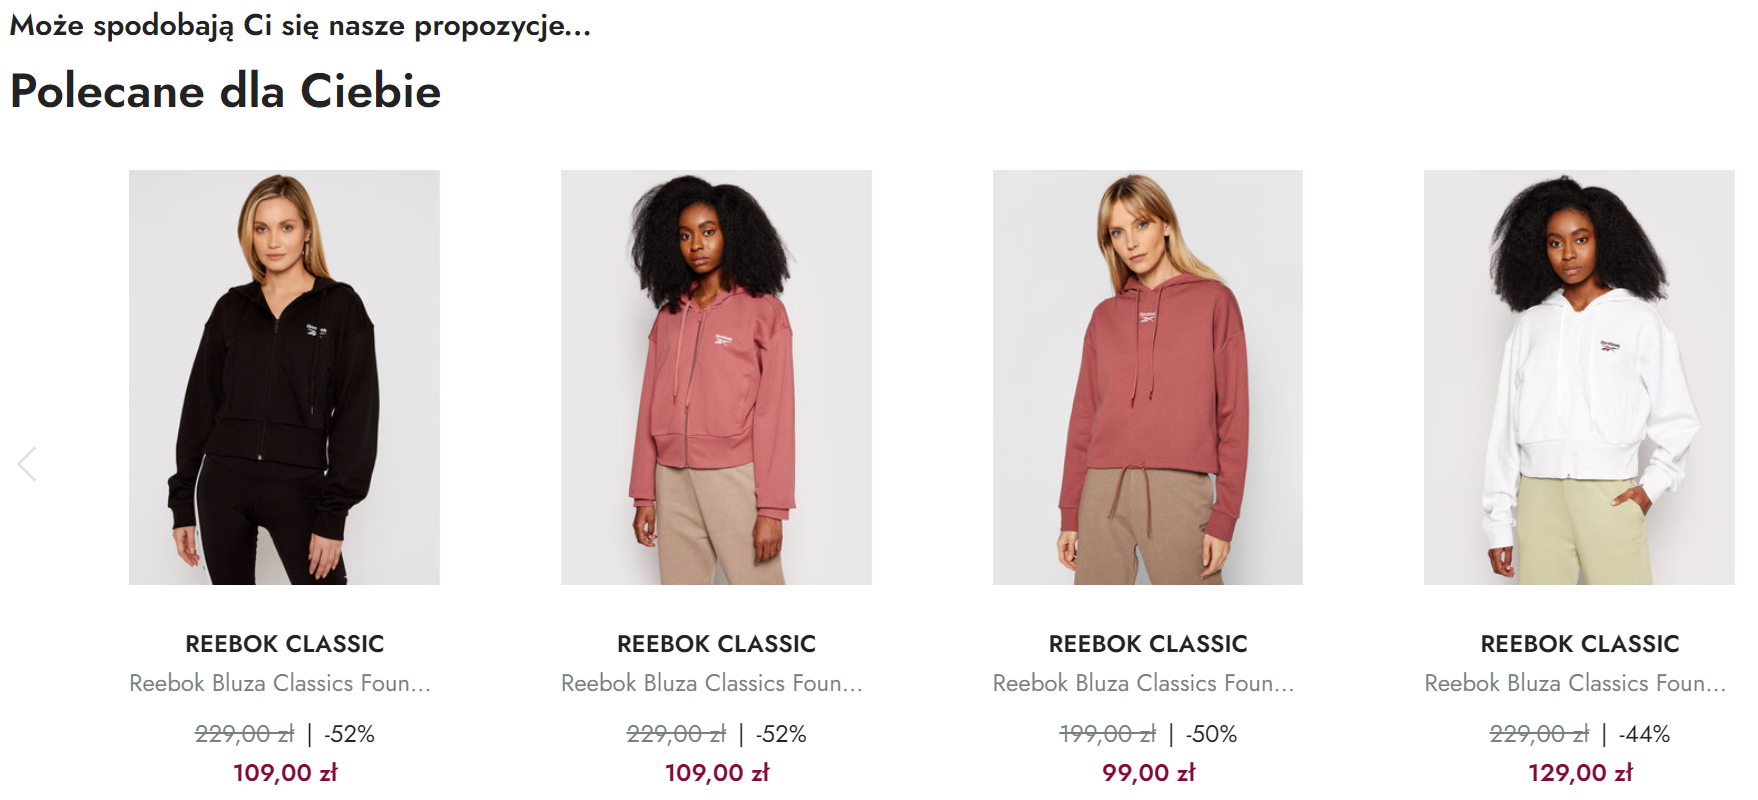Screen dimensions: 1758x800
Task: Open the pink zip-up hoodie product photo
Action: click(716, 377)
